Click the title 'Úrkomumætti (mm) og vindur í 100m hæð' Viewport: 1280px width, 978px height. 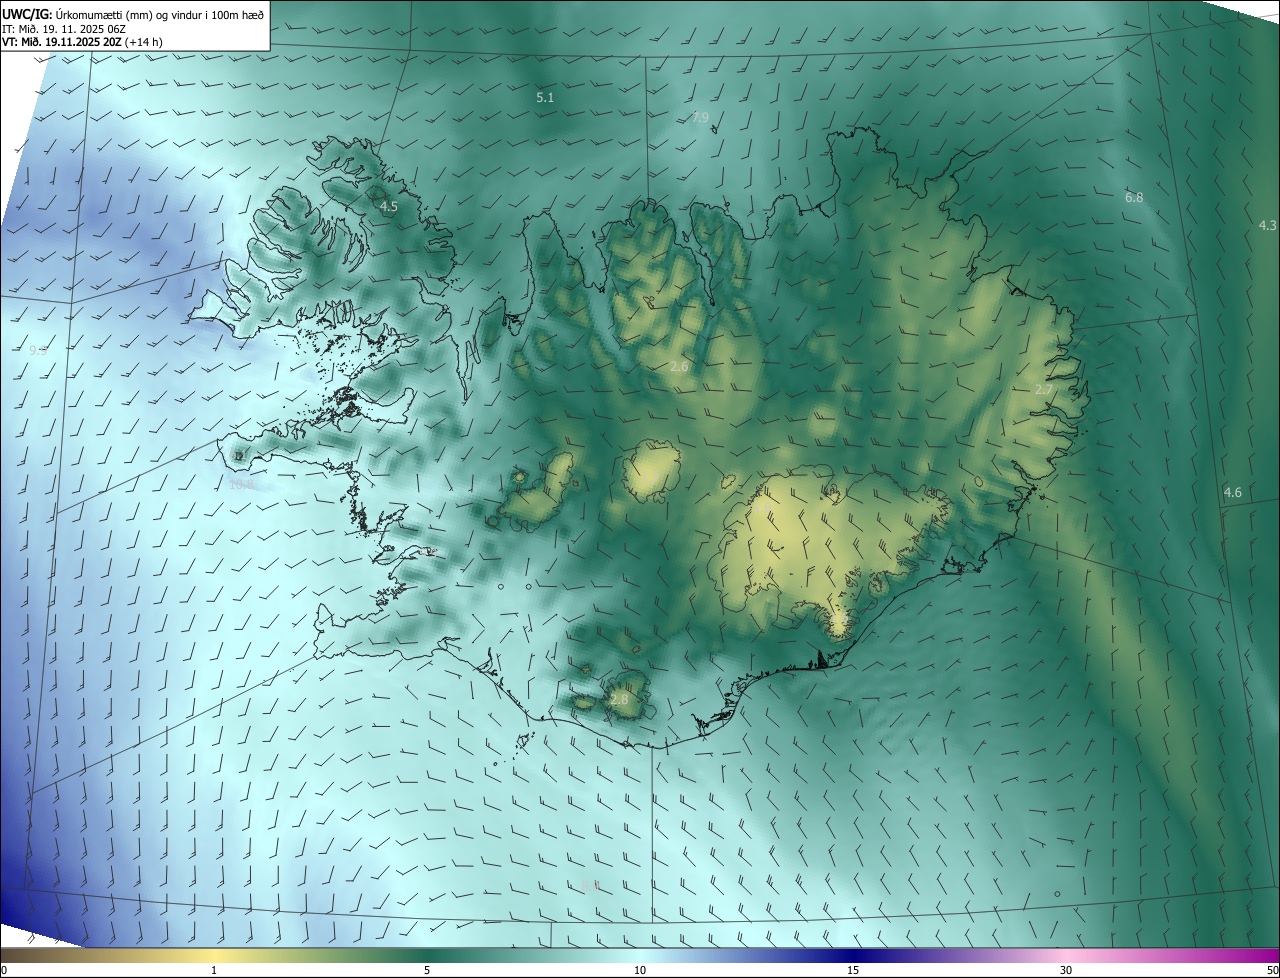click(x=158, y=13)
